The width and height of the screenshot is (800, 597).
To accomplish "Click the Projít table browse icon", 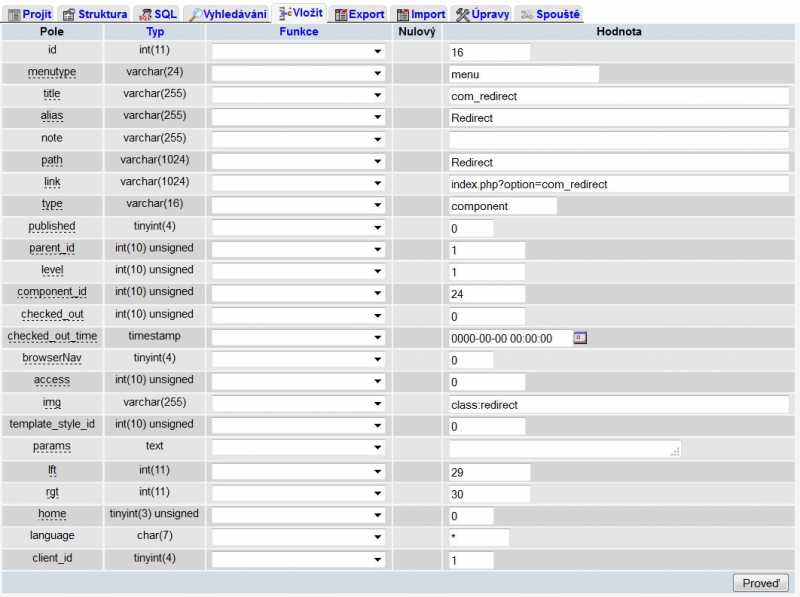I will coord(14,14).
